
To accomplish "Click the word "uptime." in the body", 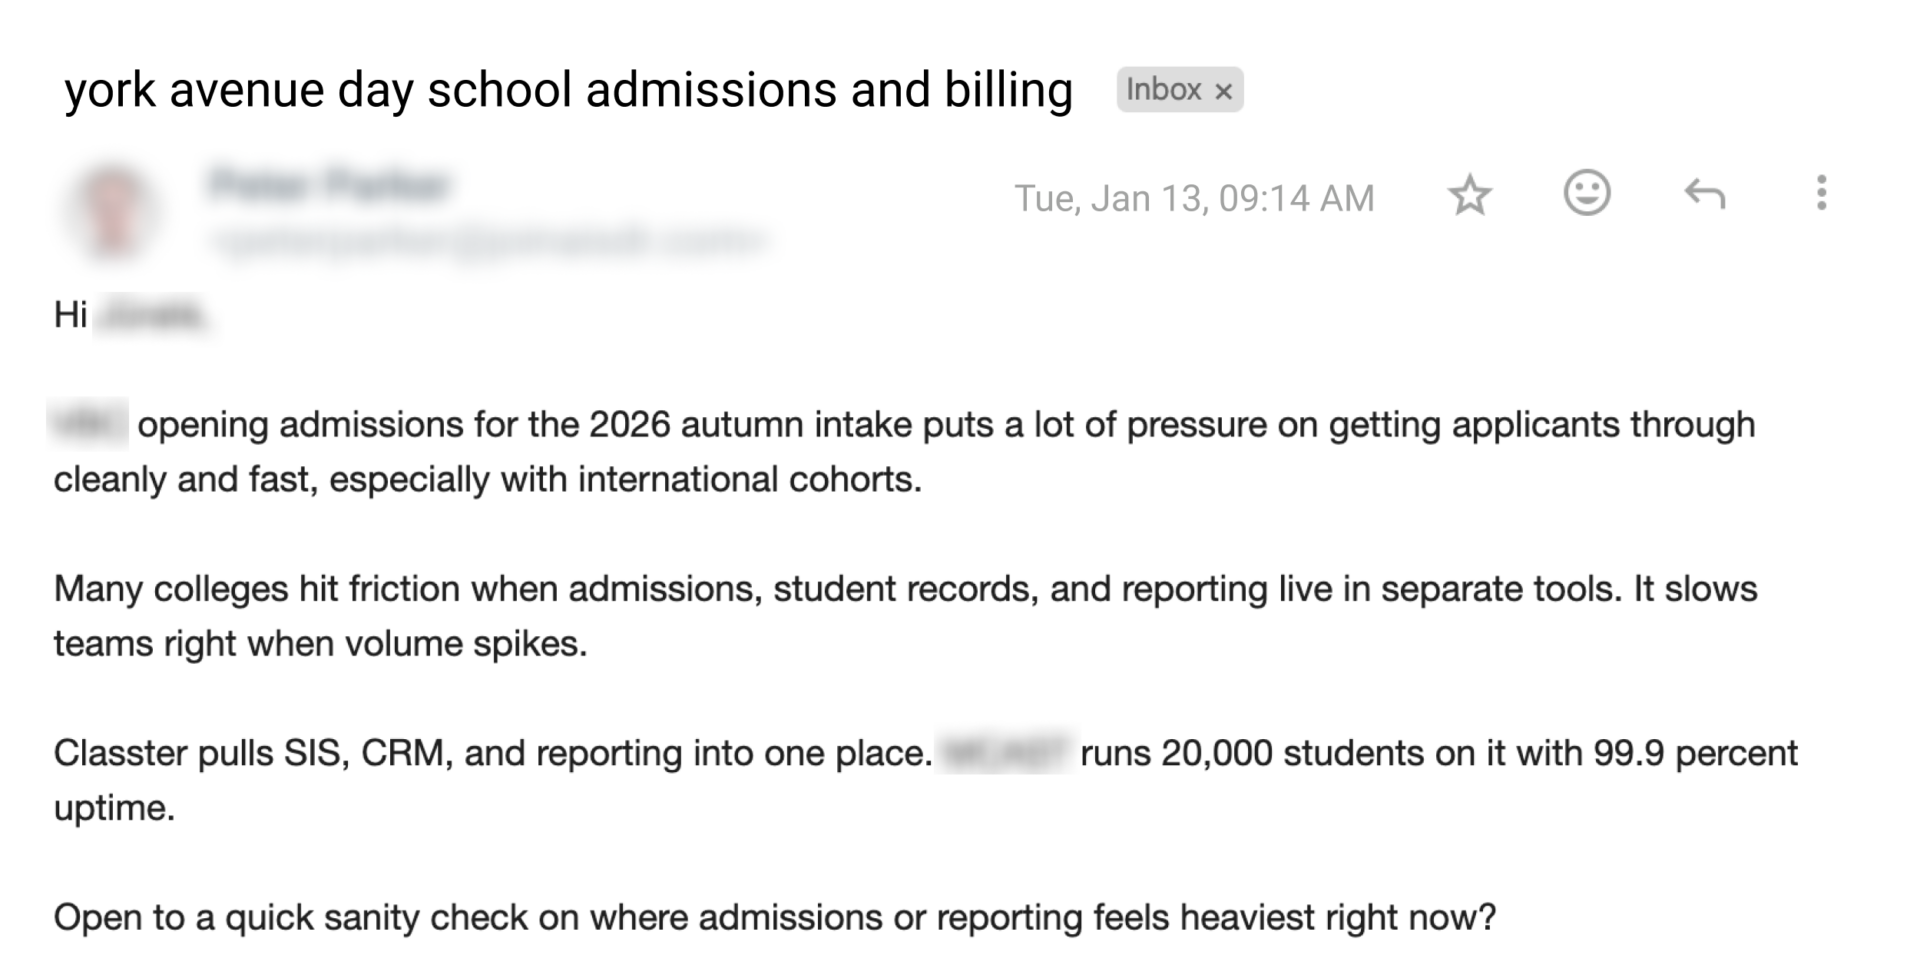I will pyautogui.click(x=114, y=808).
